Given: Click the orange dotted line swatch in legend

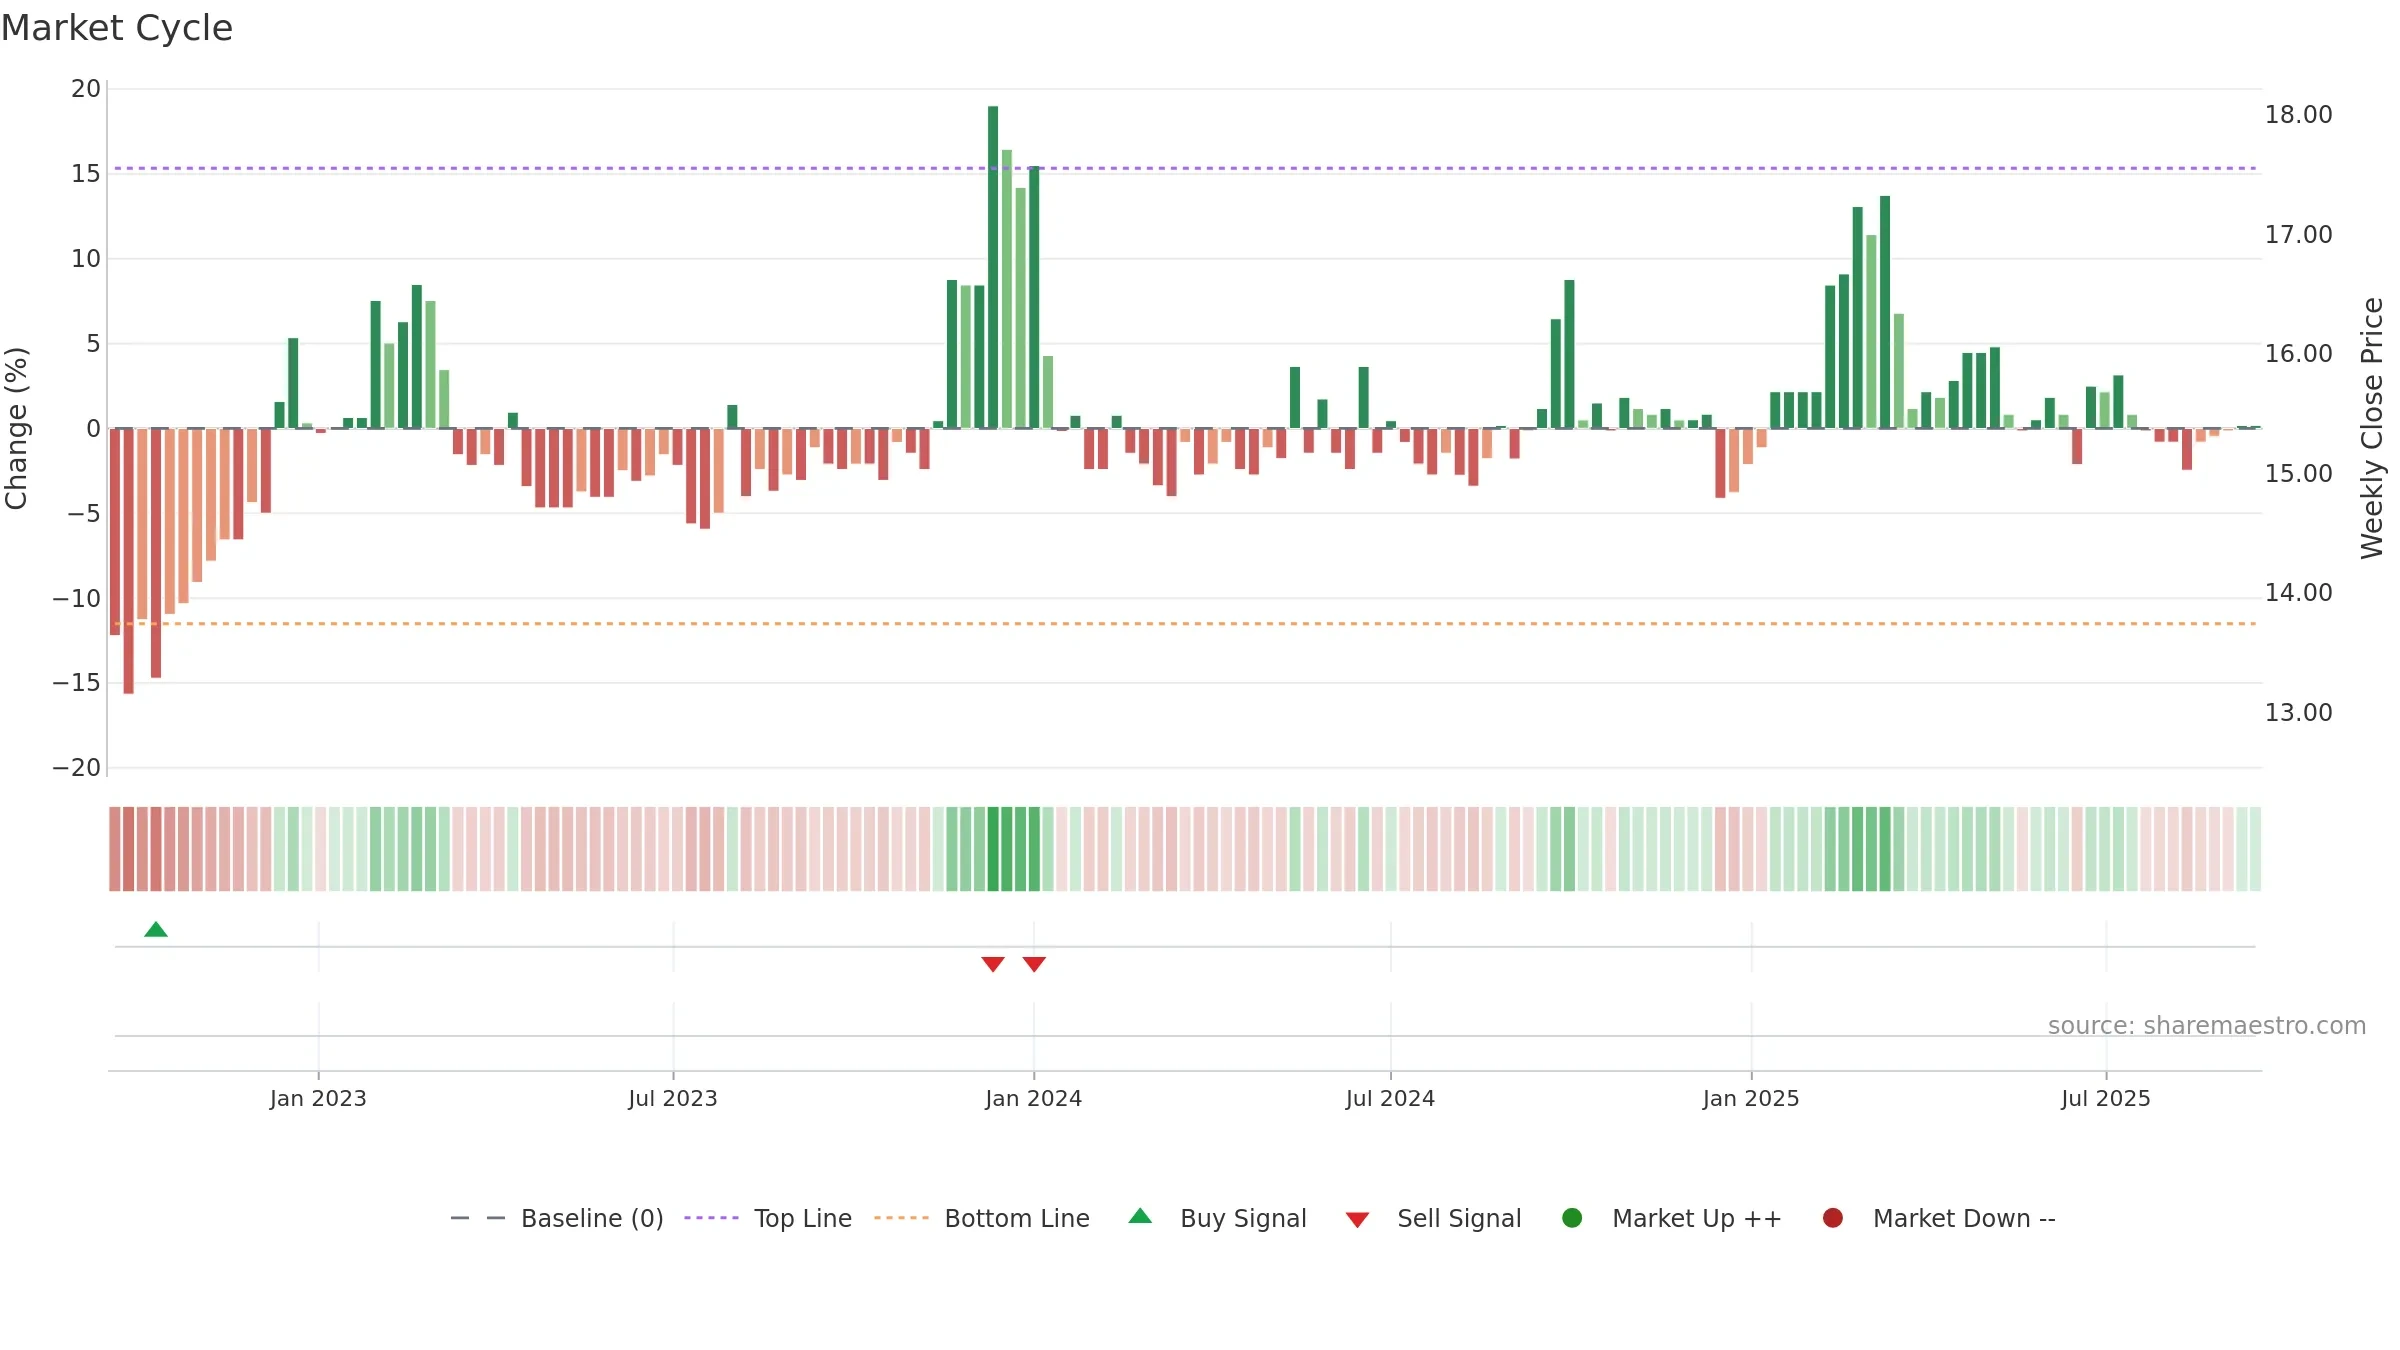Looking at the screenshot, I should click(901, 1218).
